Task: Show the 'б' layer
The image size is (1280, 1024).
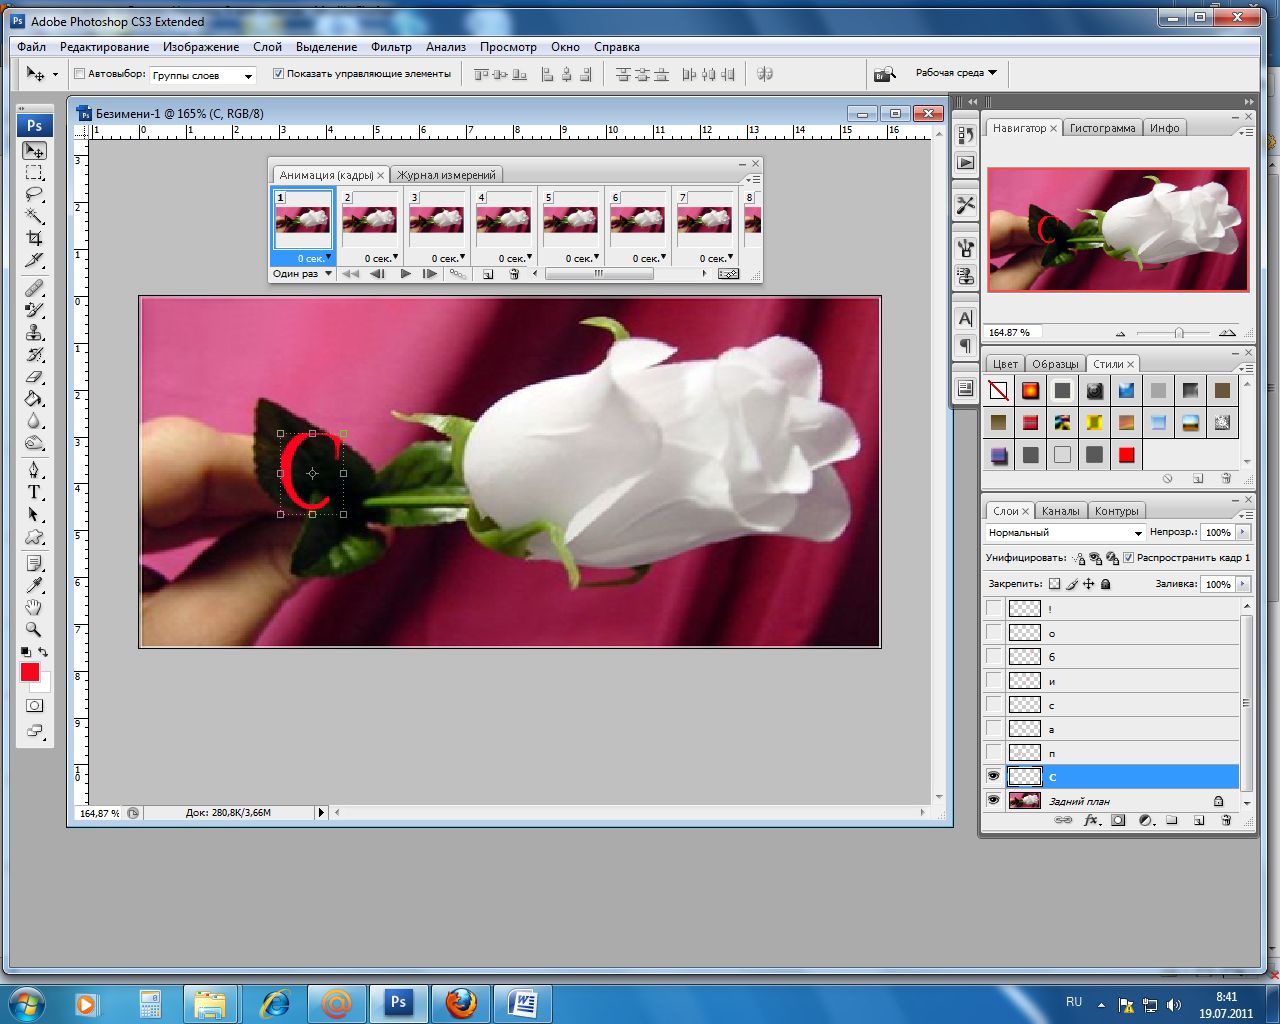Action: pos(993,656)
